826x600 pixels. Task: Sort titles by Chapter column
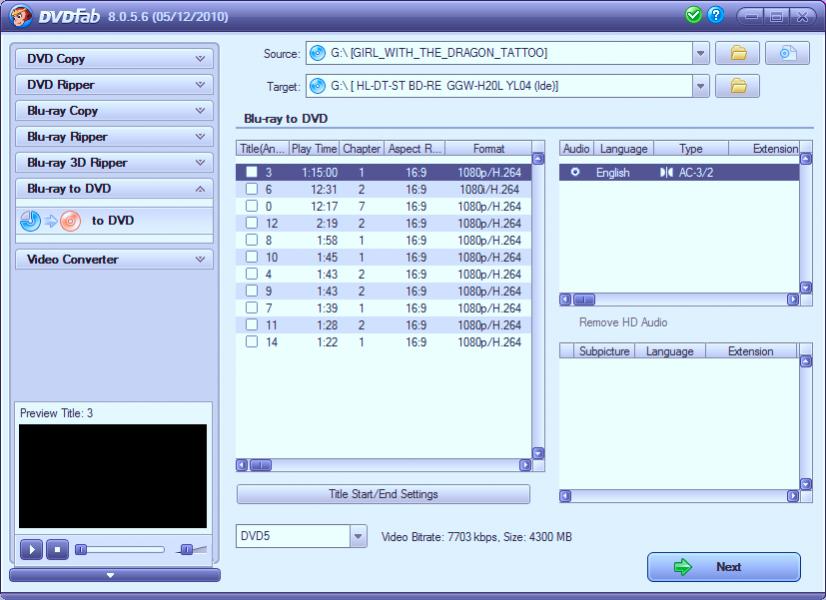click(x=361, y=149)
